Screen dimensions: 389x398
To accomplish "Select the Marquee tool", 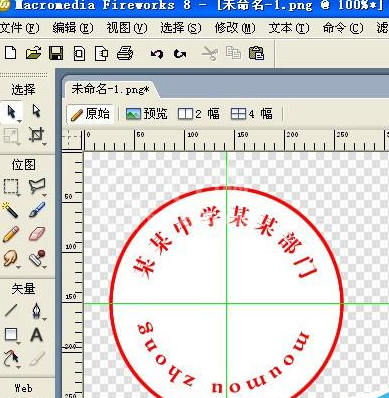I will point(11,186).
